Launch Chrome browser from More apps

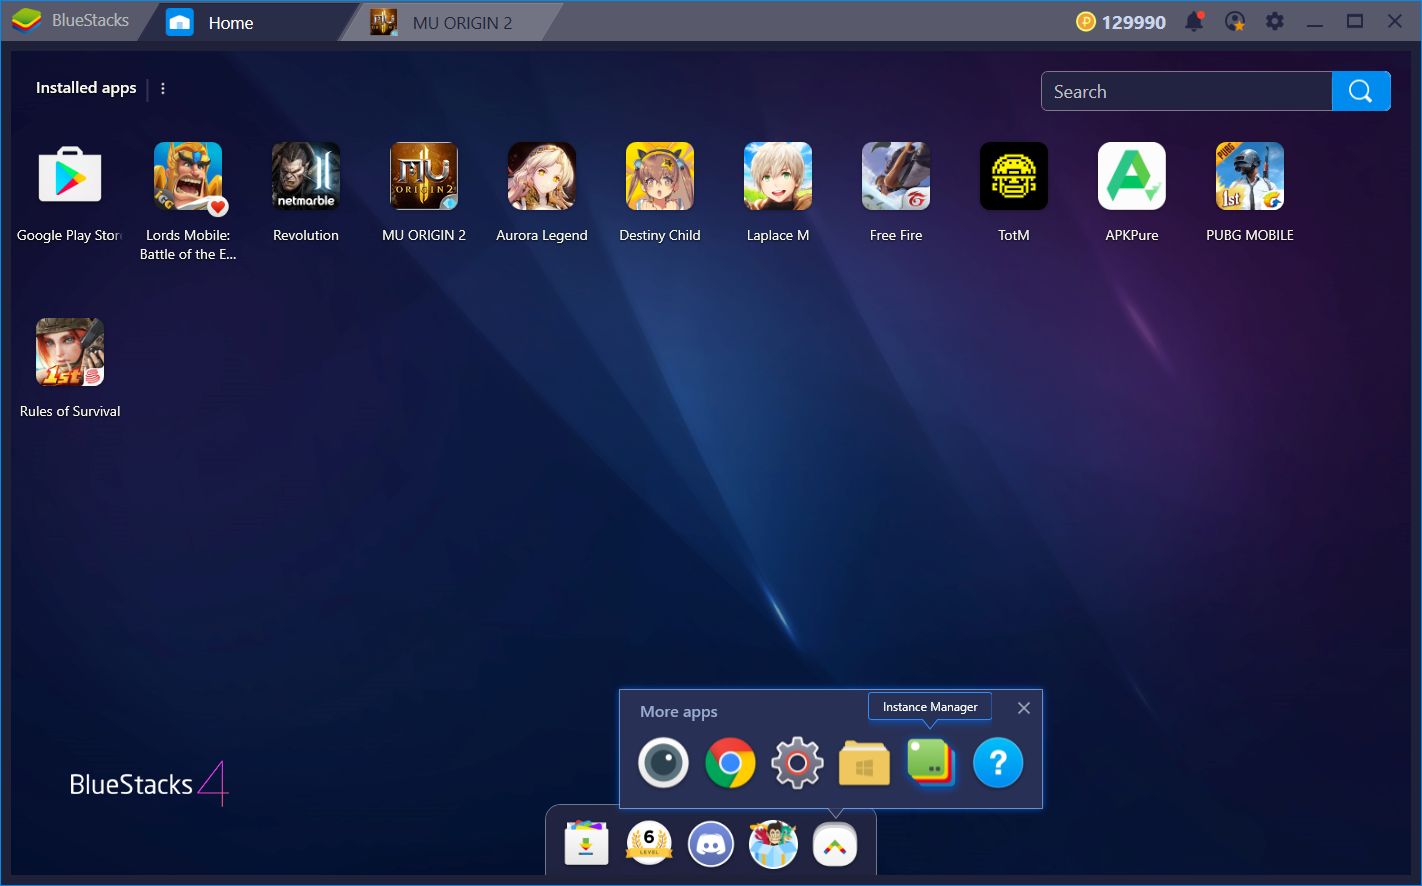(x=730, y=763)
